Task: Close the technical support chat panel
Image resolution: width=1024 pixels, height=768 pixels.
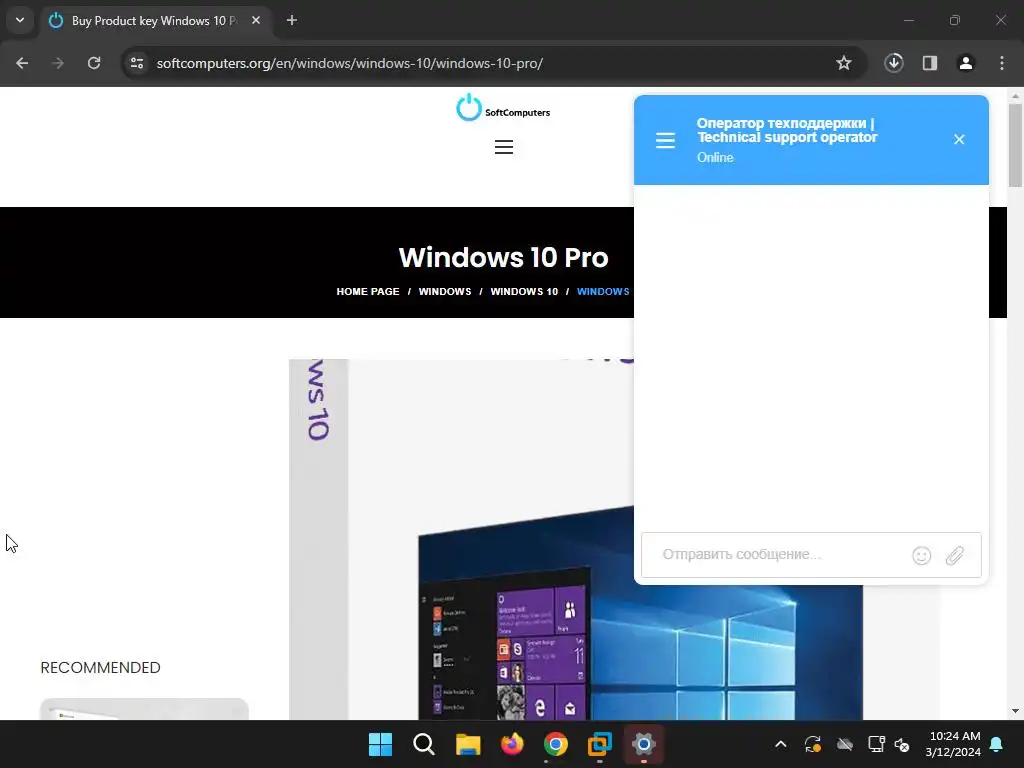Action: 959,139
